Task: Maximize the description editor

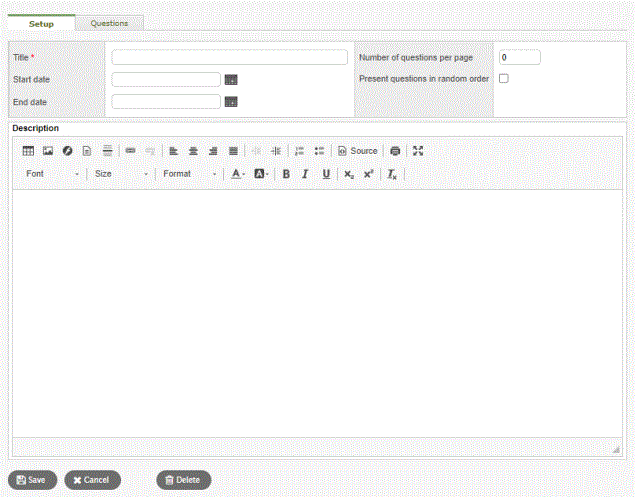Action: [419, 151]
